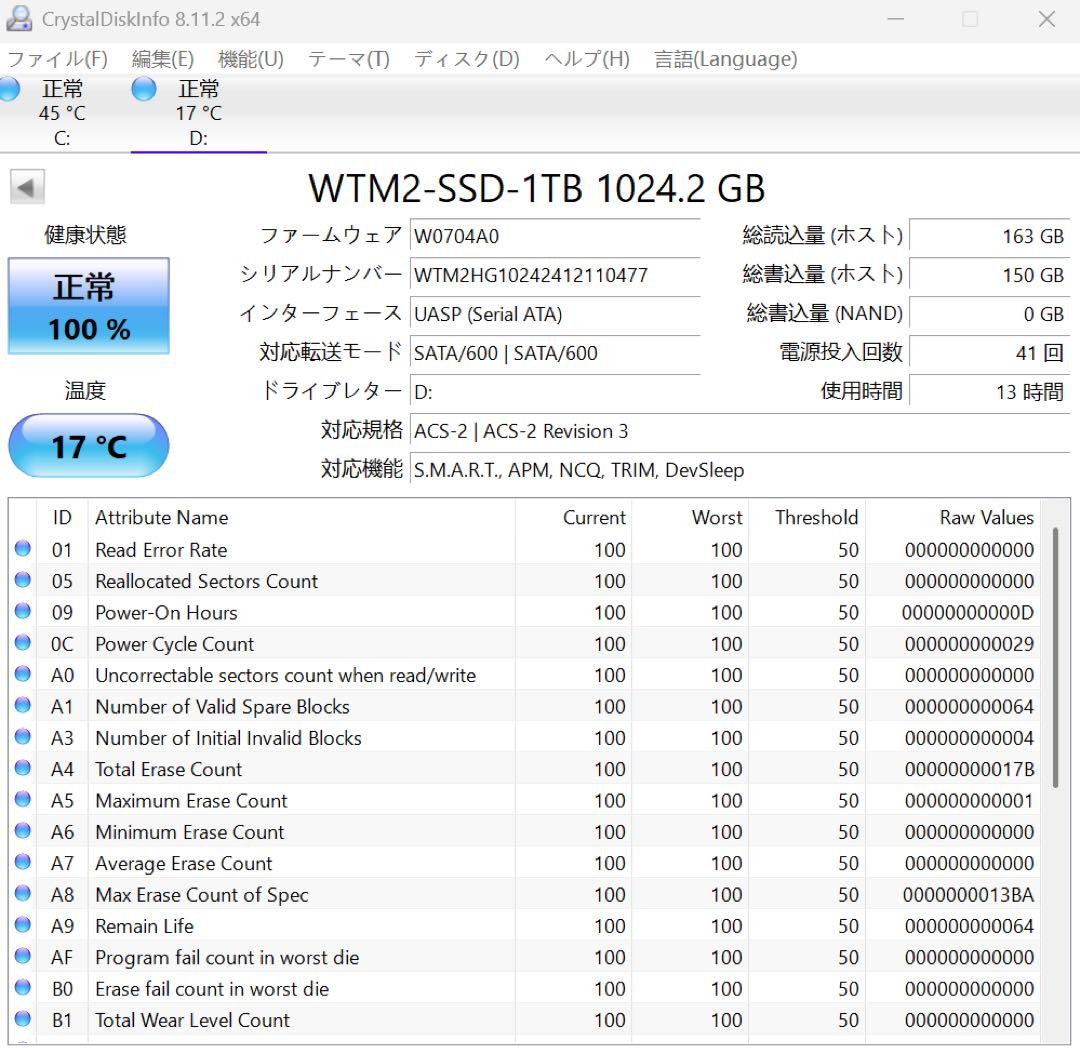Image resolution: width=1080 pixels, height=1048 pixels.
Task: Click the status dot for Max Erase Count of Spec
Action: click(x=23, y=893)
